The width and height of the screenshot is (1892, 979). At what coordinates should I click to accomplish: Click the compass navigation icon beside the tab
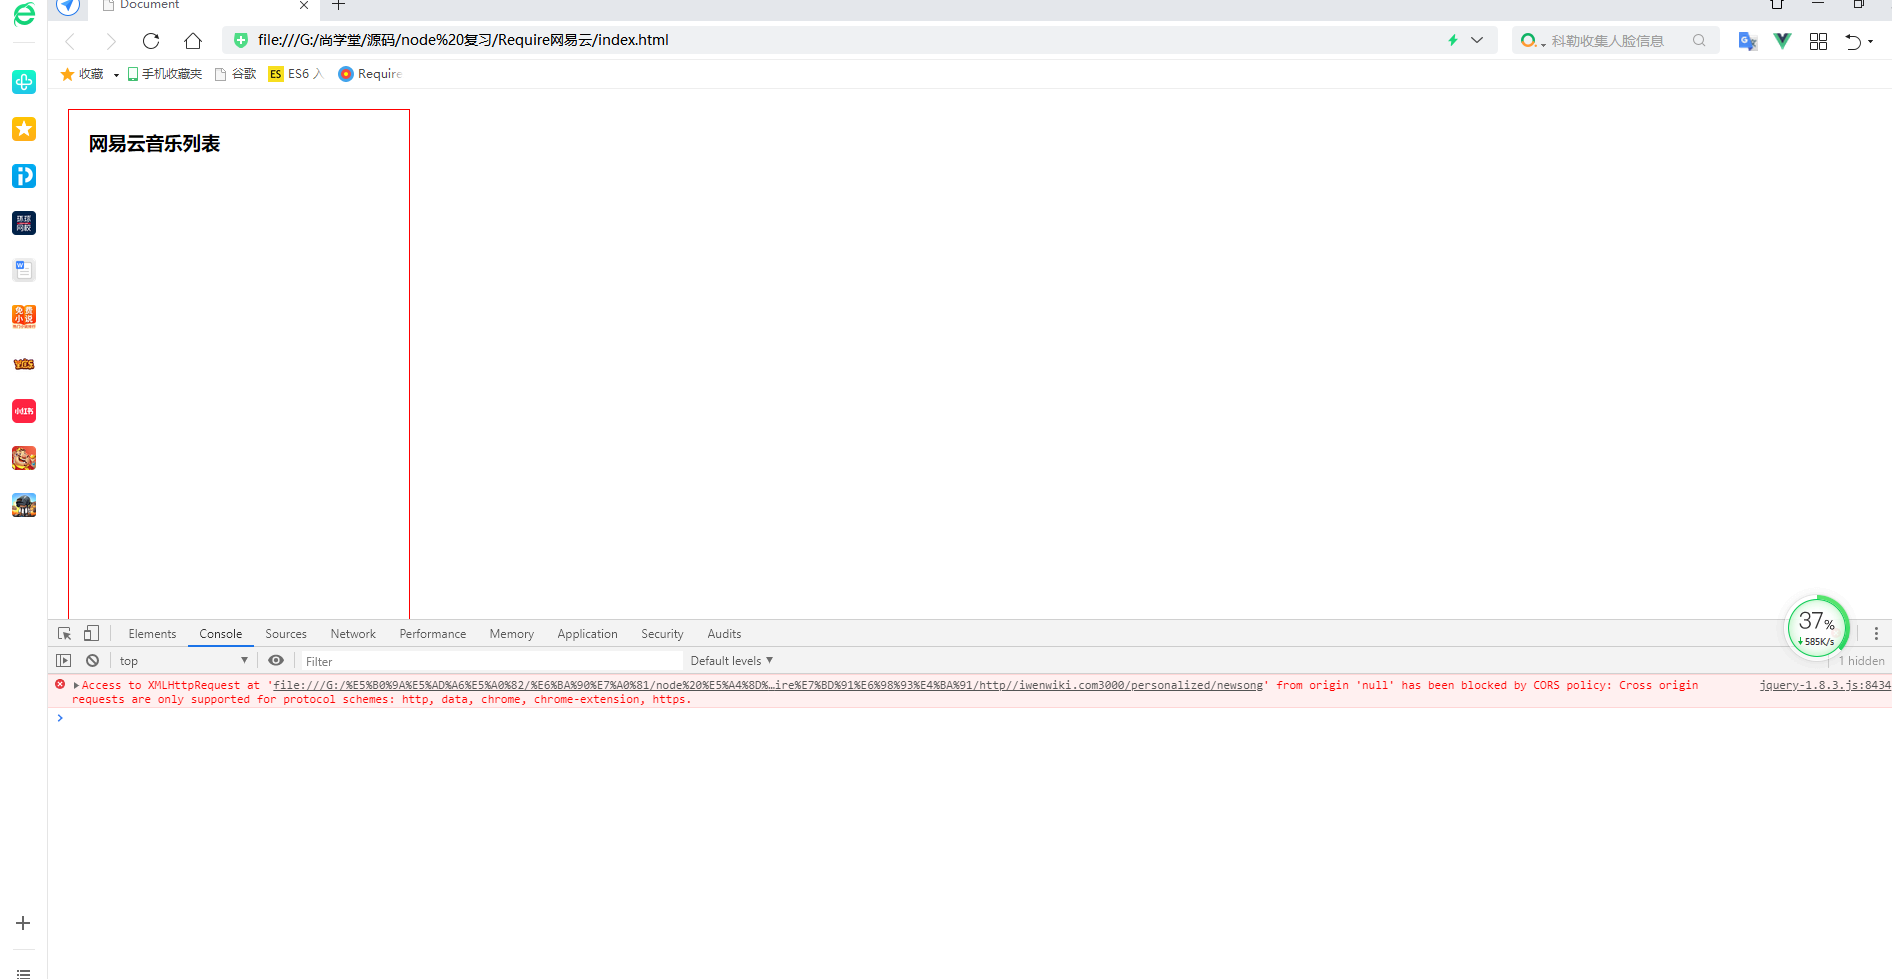tap(68, 6)
